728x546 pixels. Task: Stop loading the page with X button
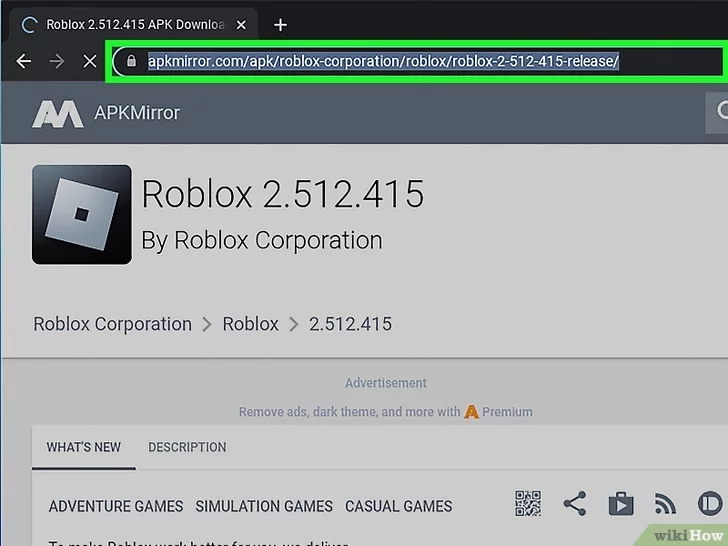point(90,61)
